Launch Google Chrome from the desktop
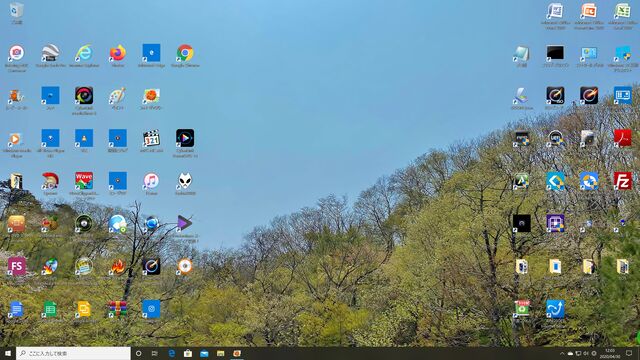The image size is (640, 360). [185, 53]
